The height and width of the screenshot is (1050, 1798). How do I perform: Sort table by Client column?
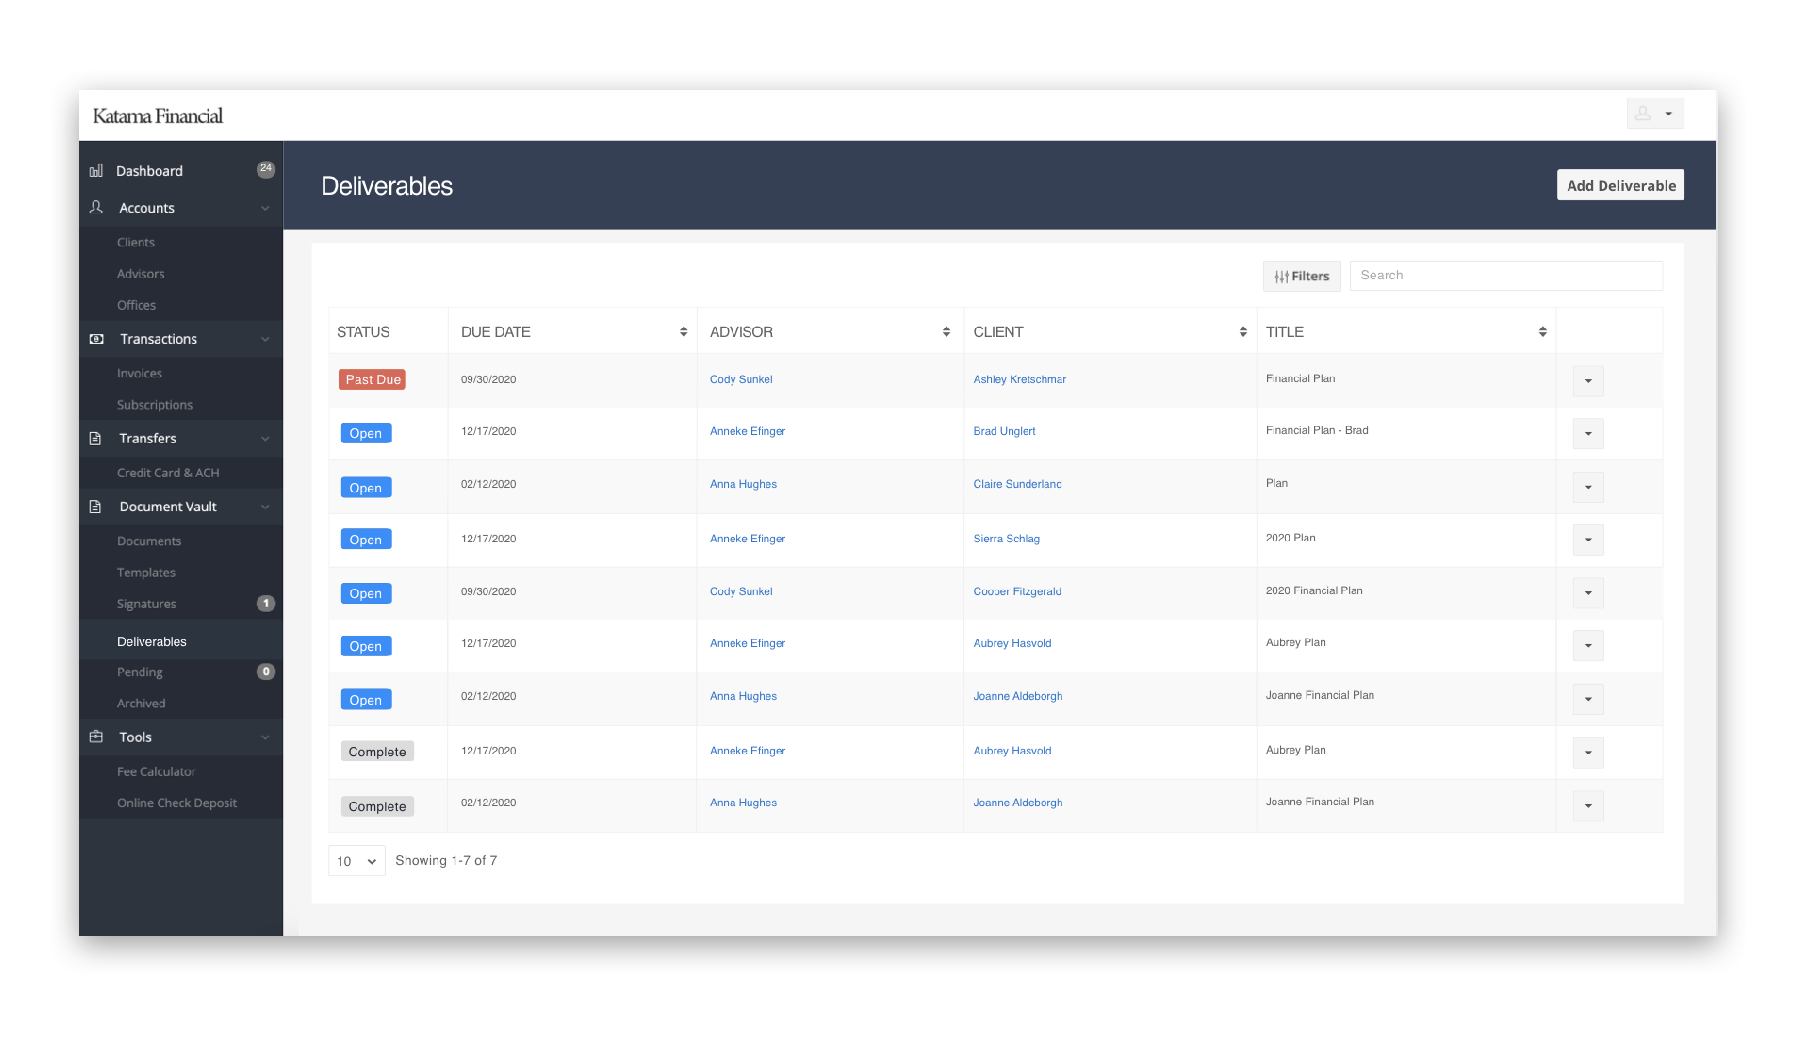click(1243, 332)
